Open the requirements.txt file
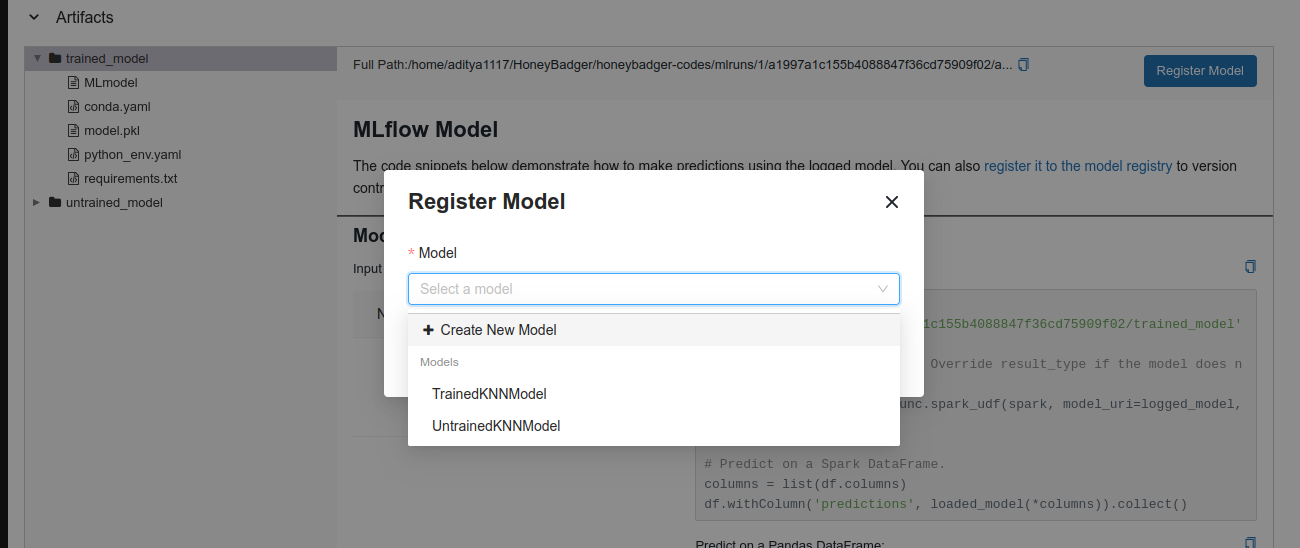This screenshot has width=1300, height=548. tap(131, 178)
